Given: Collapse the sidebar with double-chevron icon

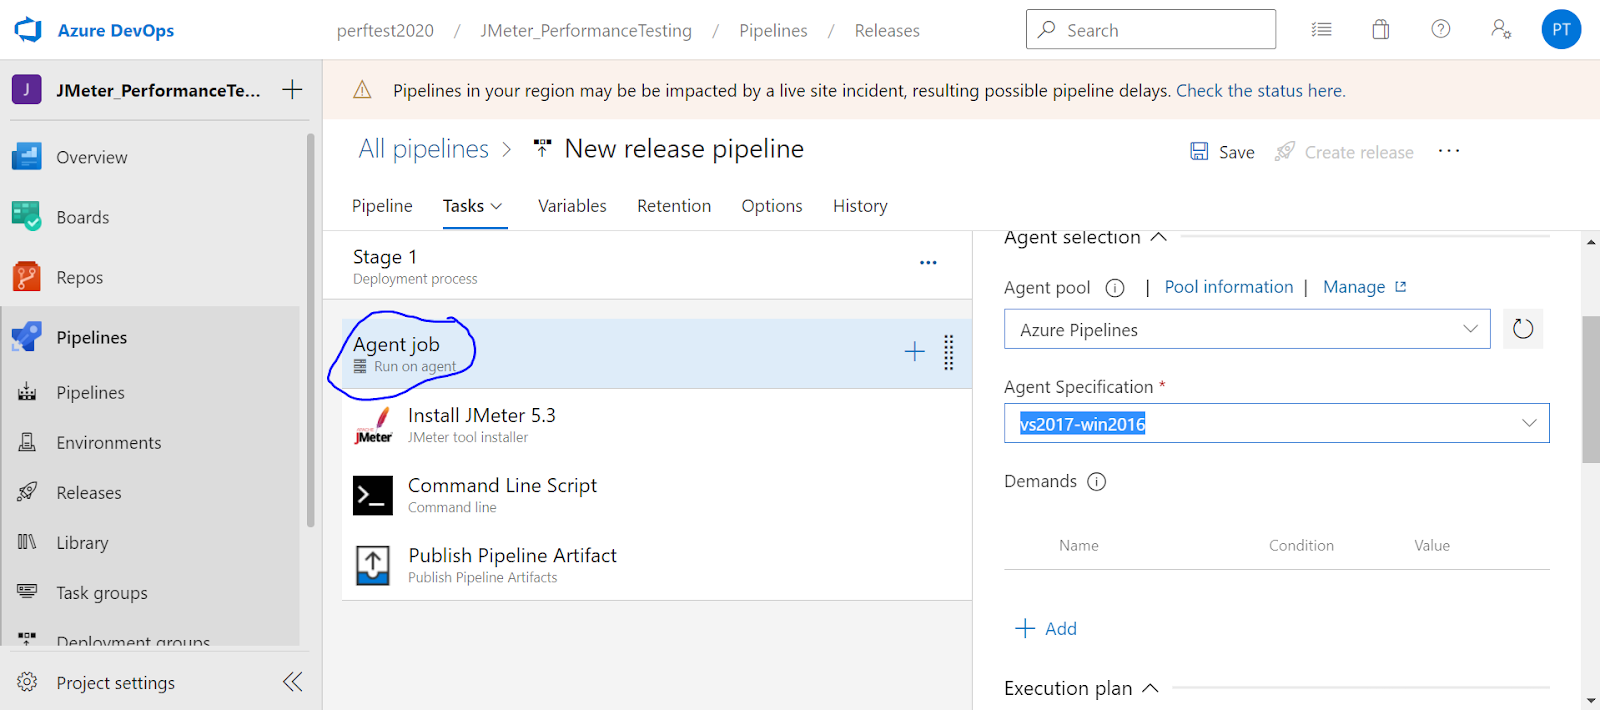Looking at the screenshot, I should pyautogui.click(x=292, y=682).
